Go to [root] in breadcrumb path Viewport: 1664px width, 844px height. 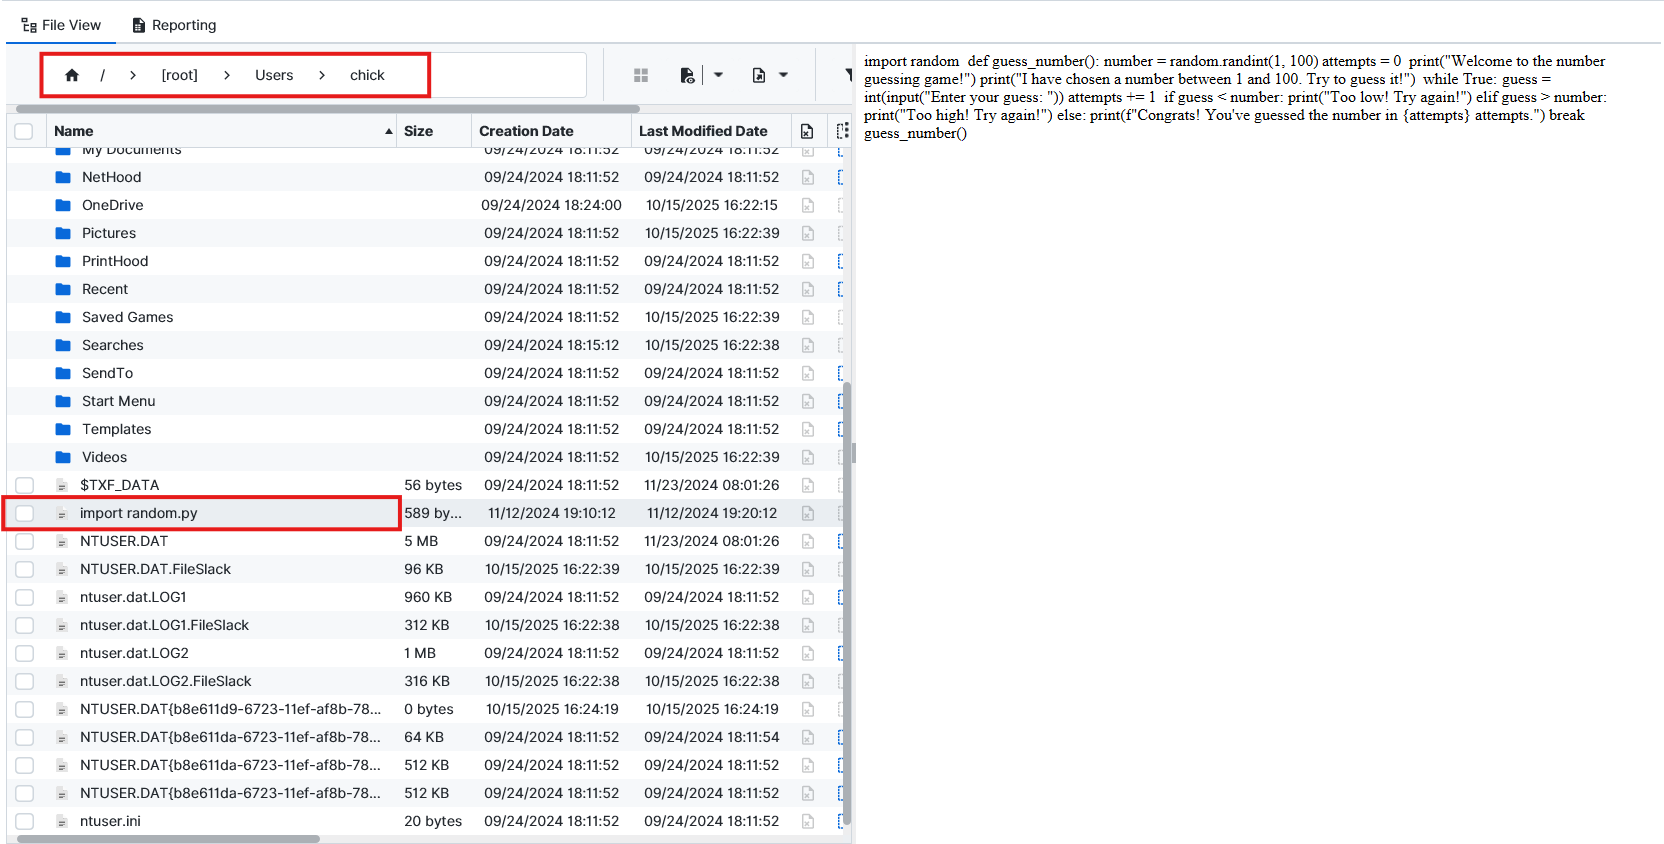pyautogui.click(x=180, y=75)
